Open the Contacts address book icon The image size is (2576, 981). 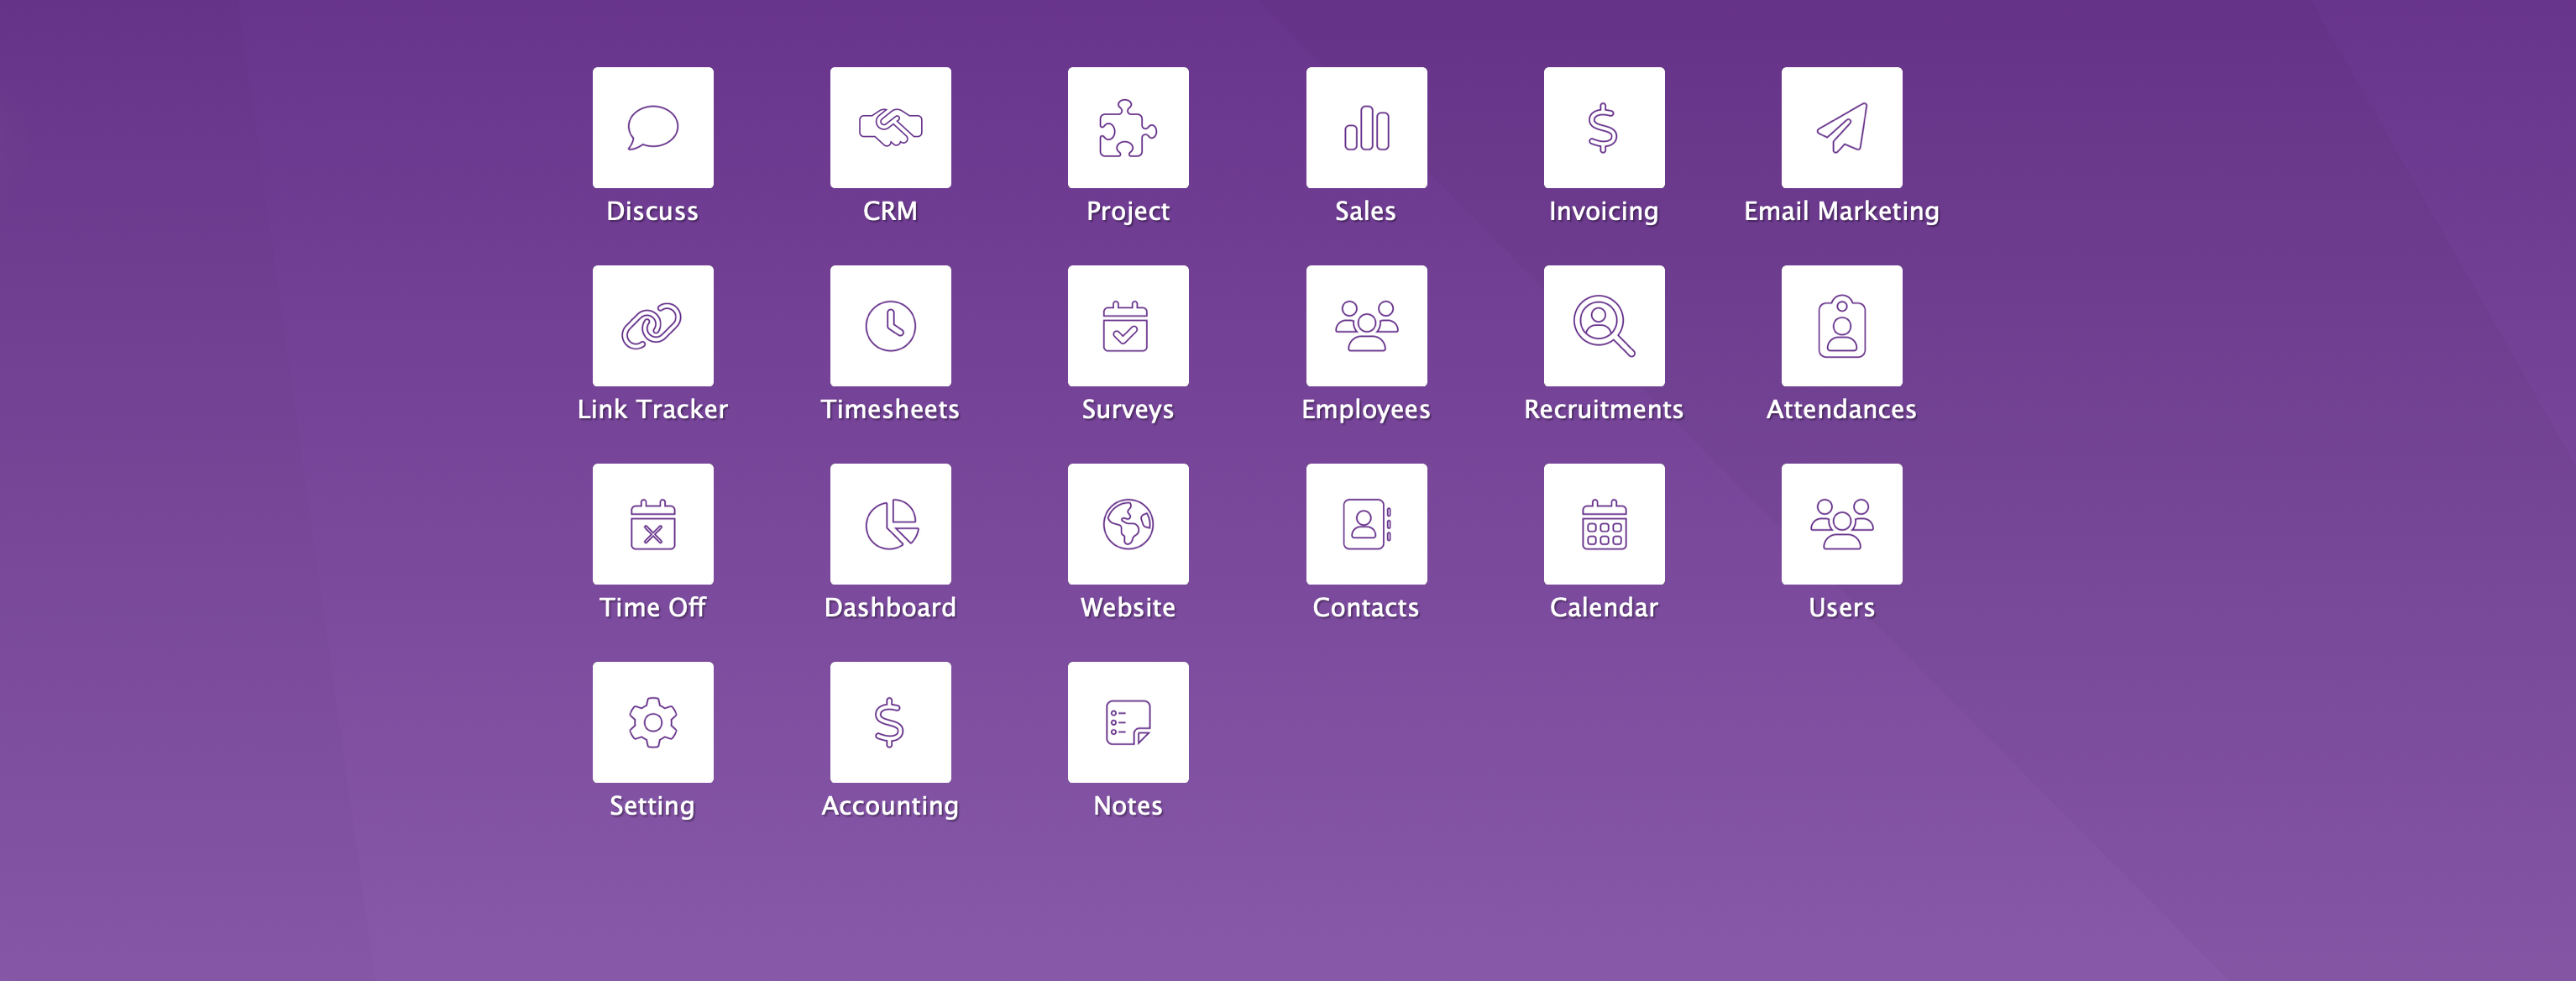(1366, 523)
